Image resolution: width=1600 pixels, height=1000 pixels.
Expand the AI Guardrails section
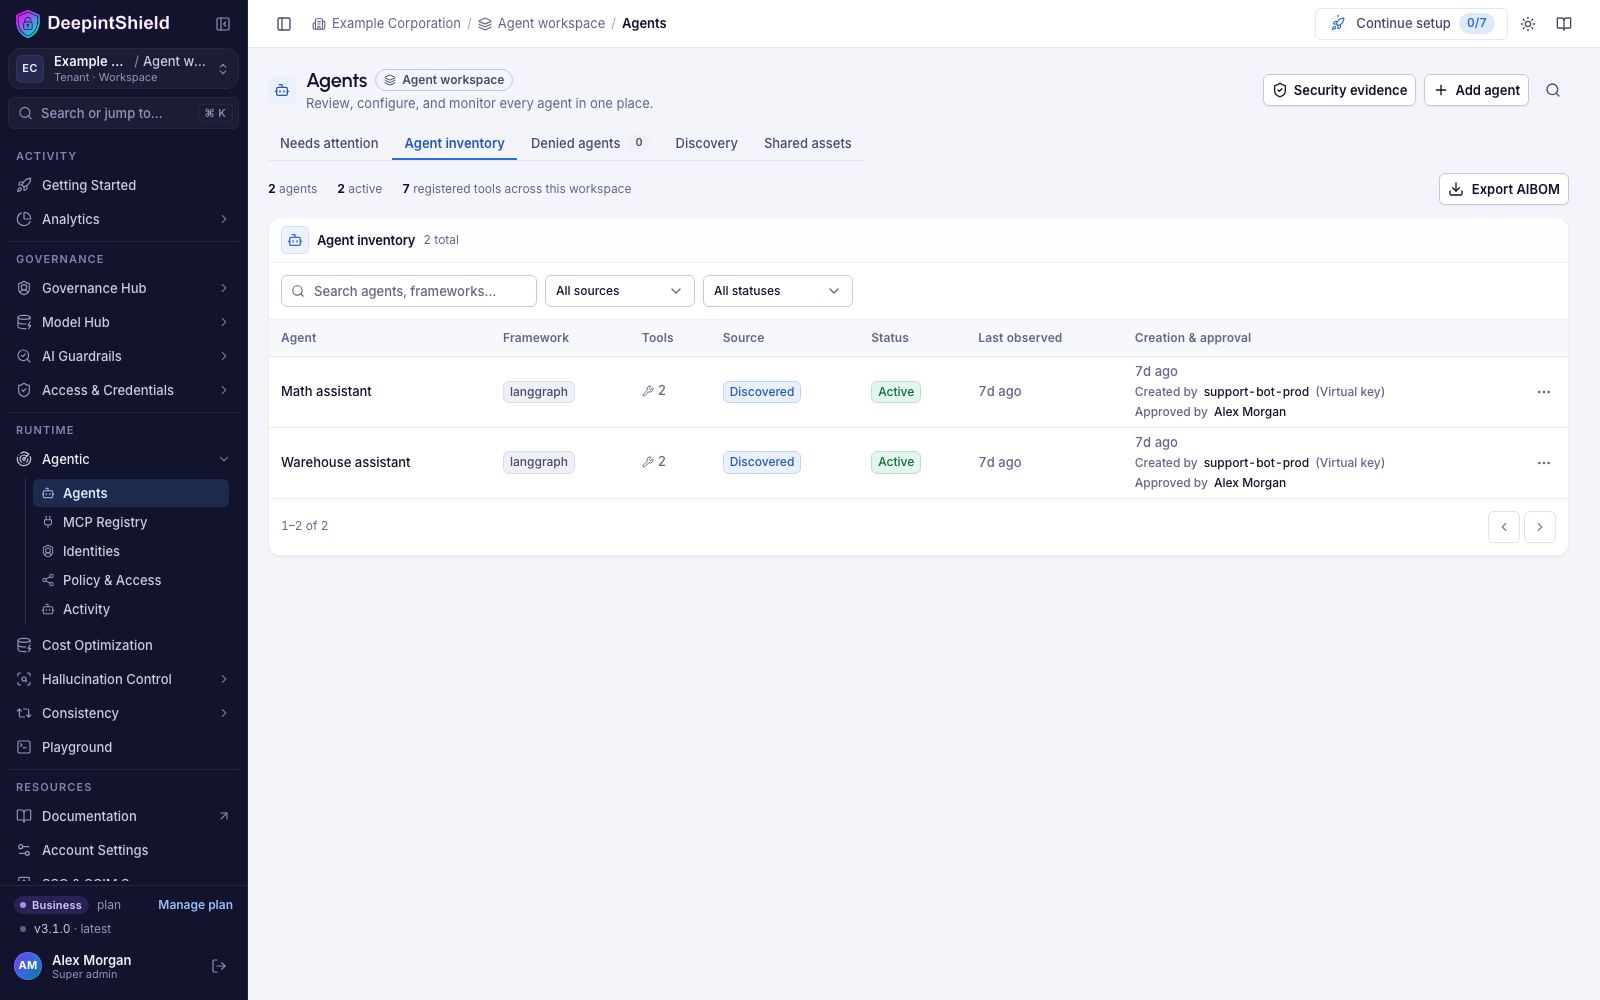tap(124, 356)
